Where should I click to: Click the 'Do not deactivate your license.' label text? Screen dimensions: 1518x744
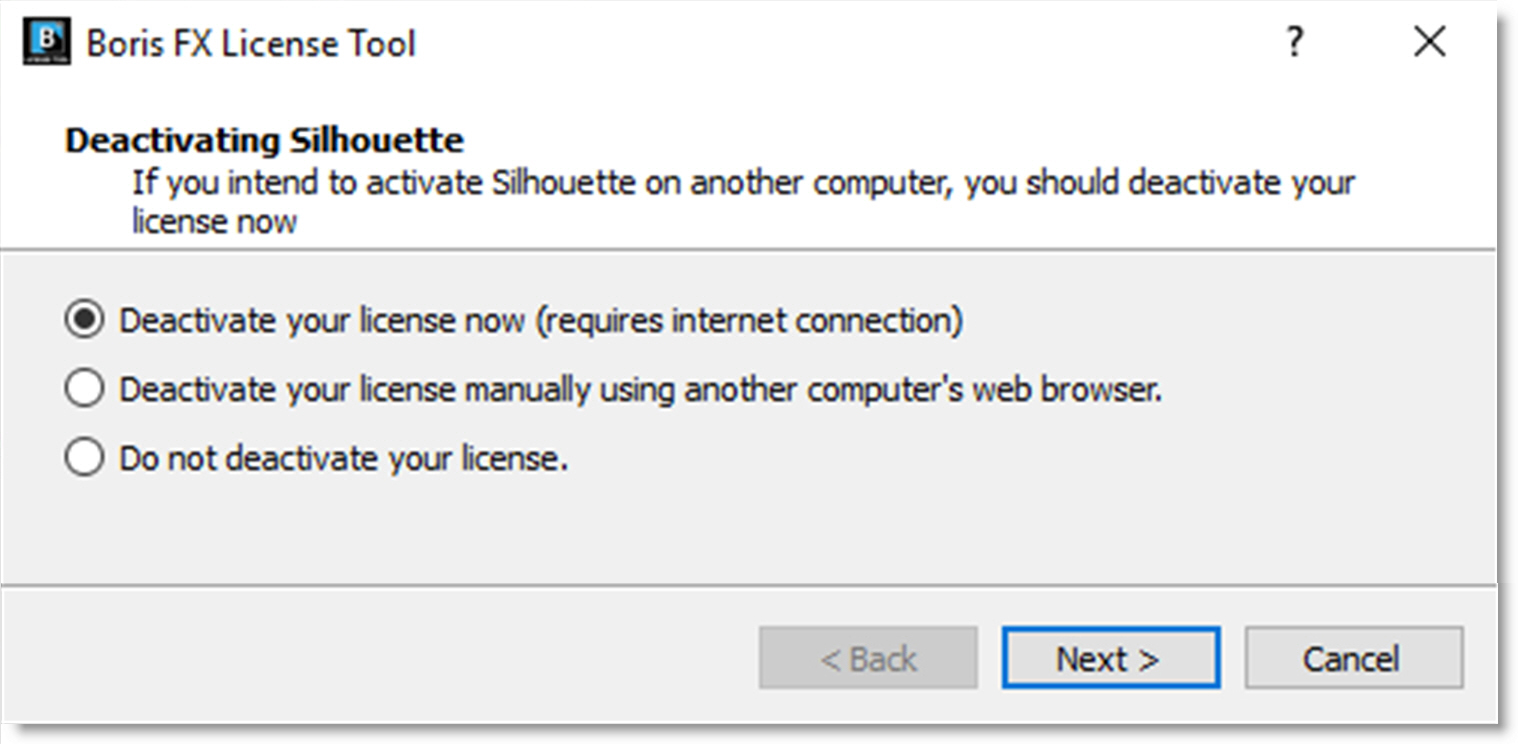pos(343,458)
